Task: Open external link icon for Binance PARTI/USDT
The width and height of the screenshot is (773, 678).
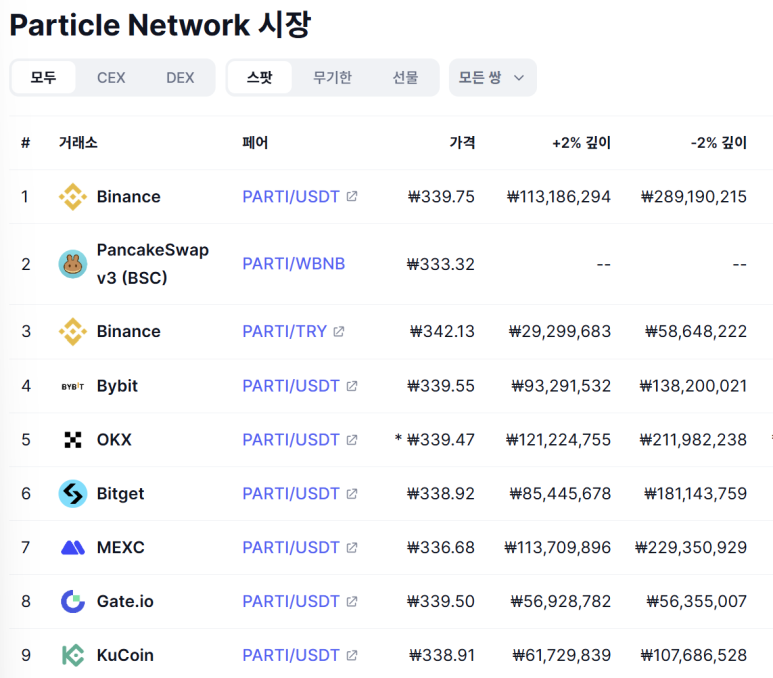Action: (351, 197)
